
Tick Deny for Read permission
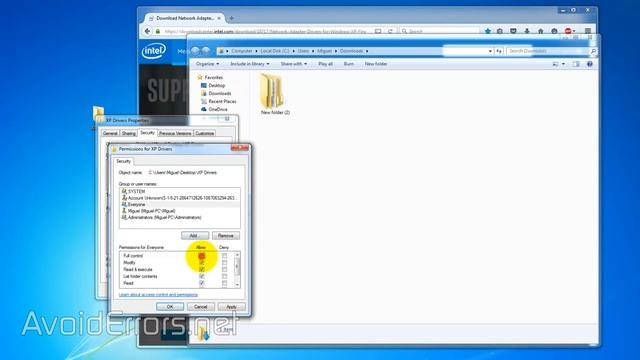coord(224,283)
